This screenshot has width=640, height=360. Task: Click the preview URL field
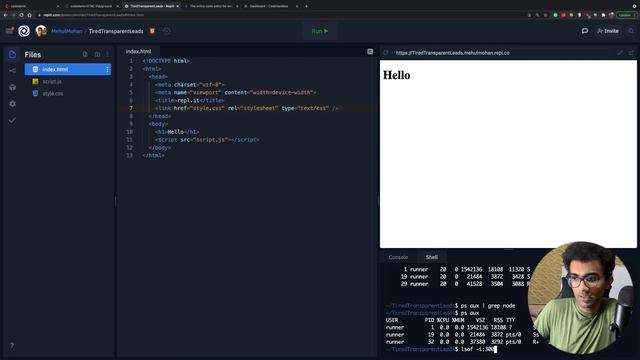tap(504, 53)
